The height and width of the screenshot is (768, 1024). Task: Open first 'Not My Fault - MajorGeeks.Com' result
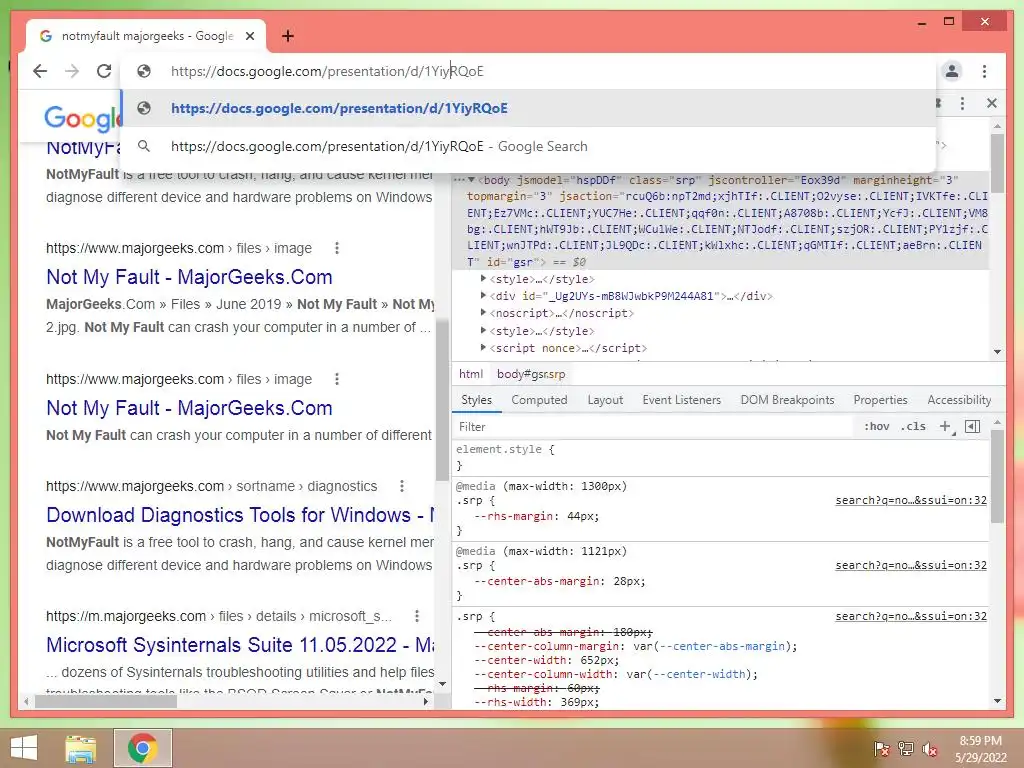[189, 277]
